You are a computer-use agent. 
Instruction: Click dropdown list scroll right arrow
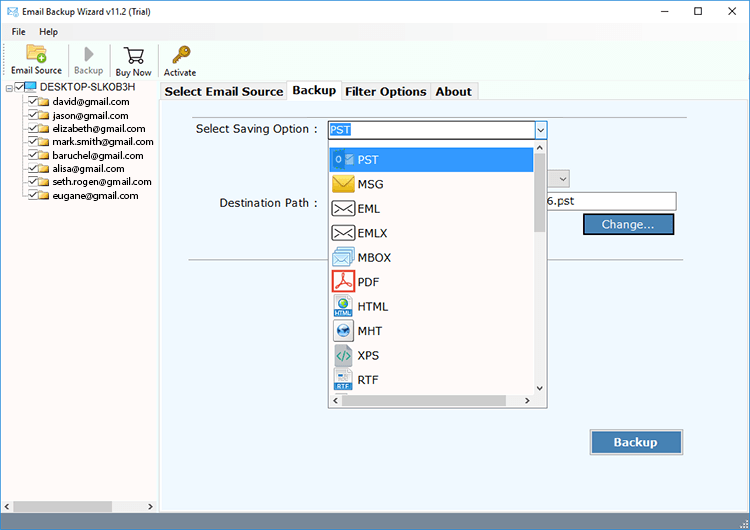[527, 400]
